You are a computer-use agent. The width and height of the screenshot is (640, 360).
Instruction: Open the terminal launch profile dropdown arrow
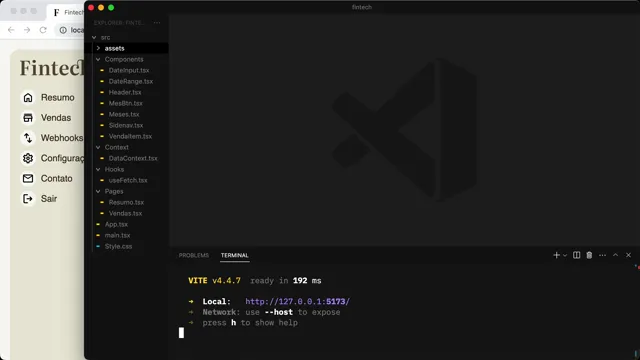(x=565, y=256)
